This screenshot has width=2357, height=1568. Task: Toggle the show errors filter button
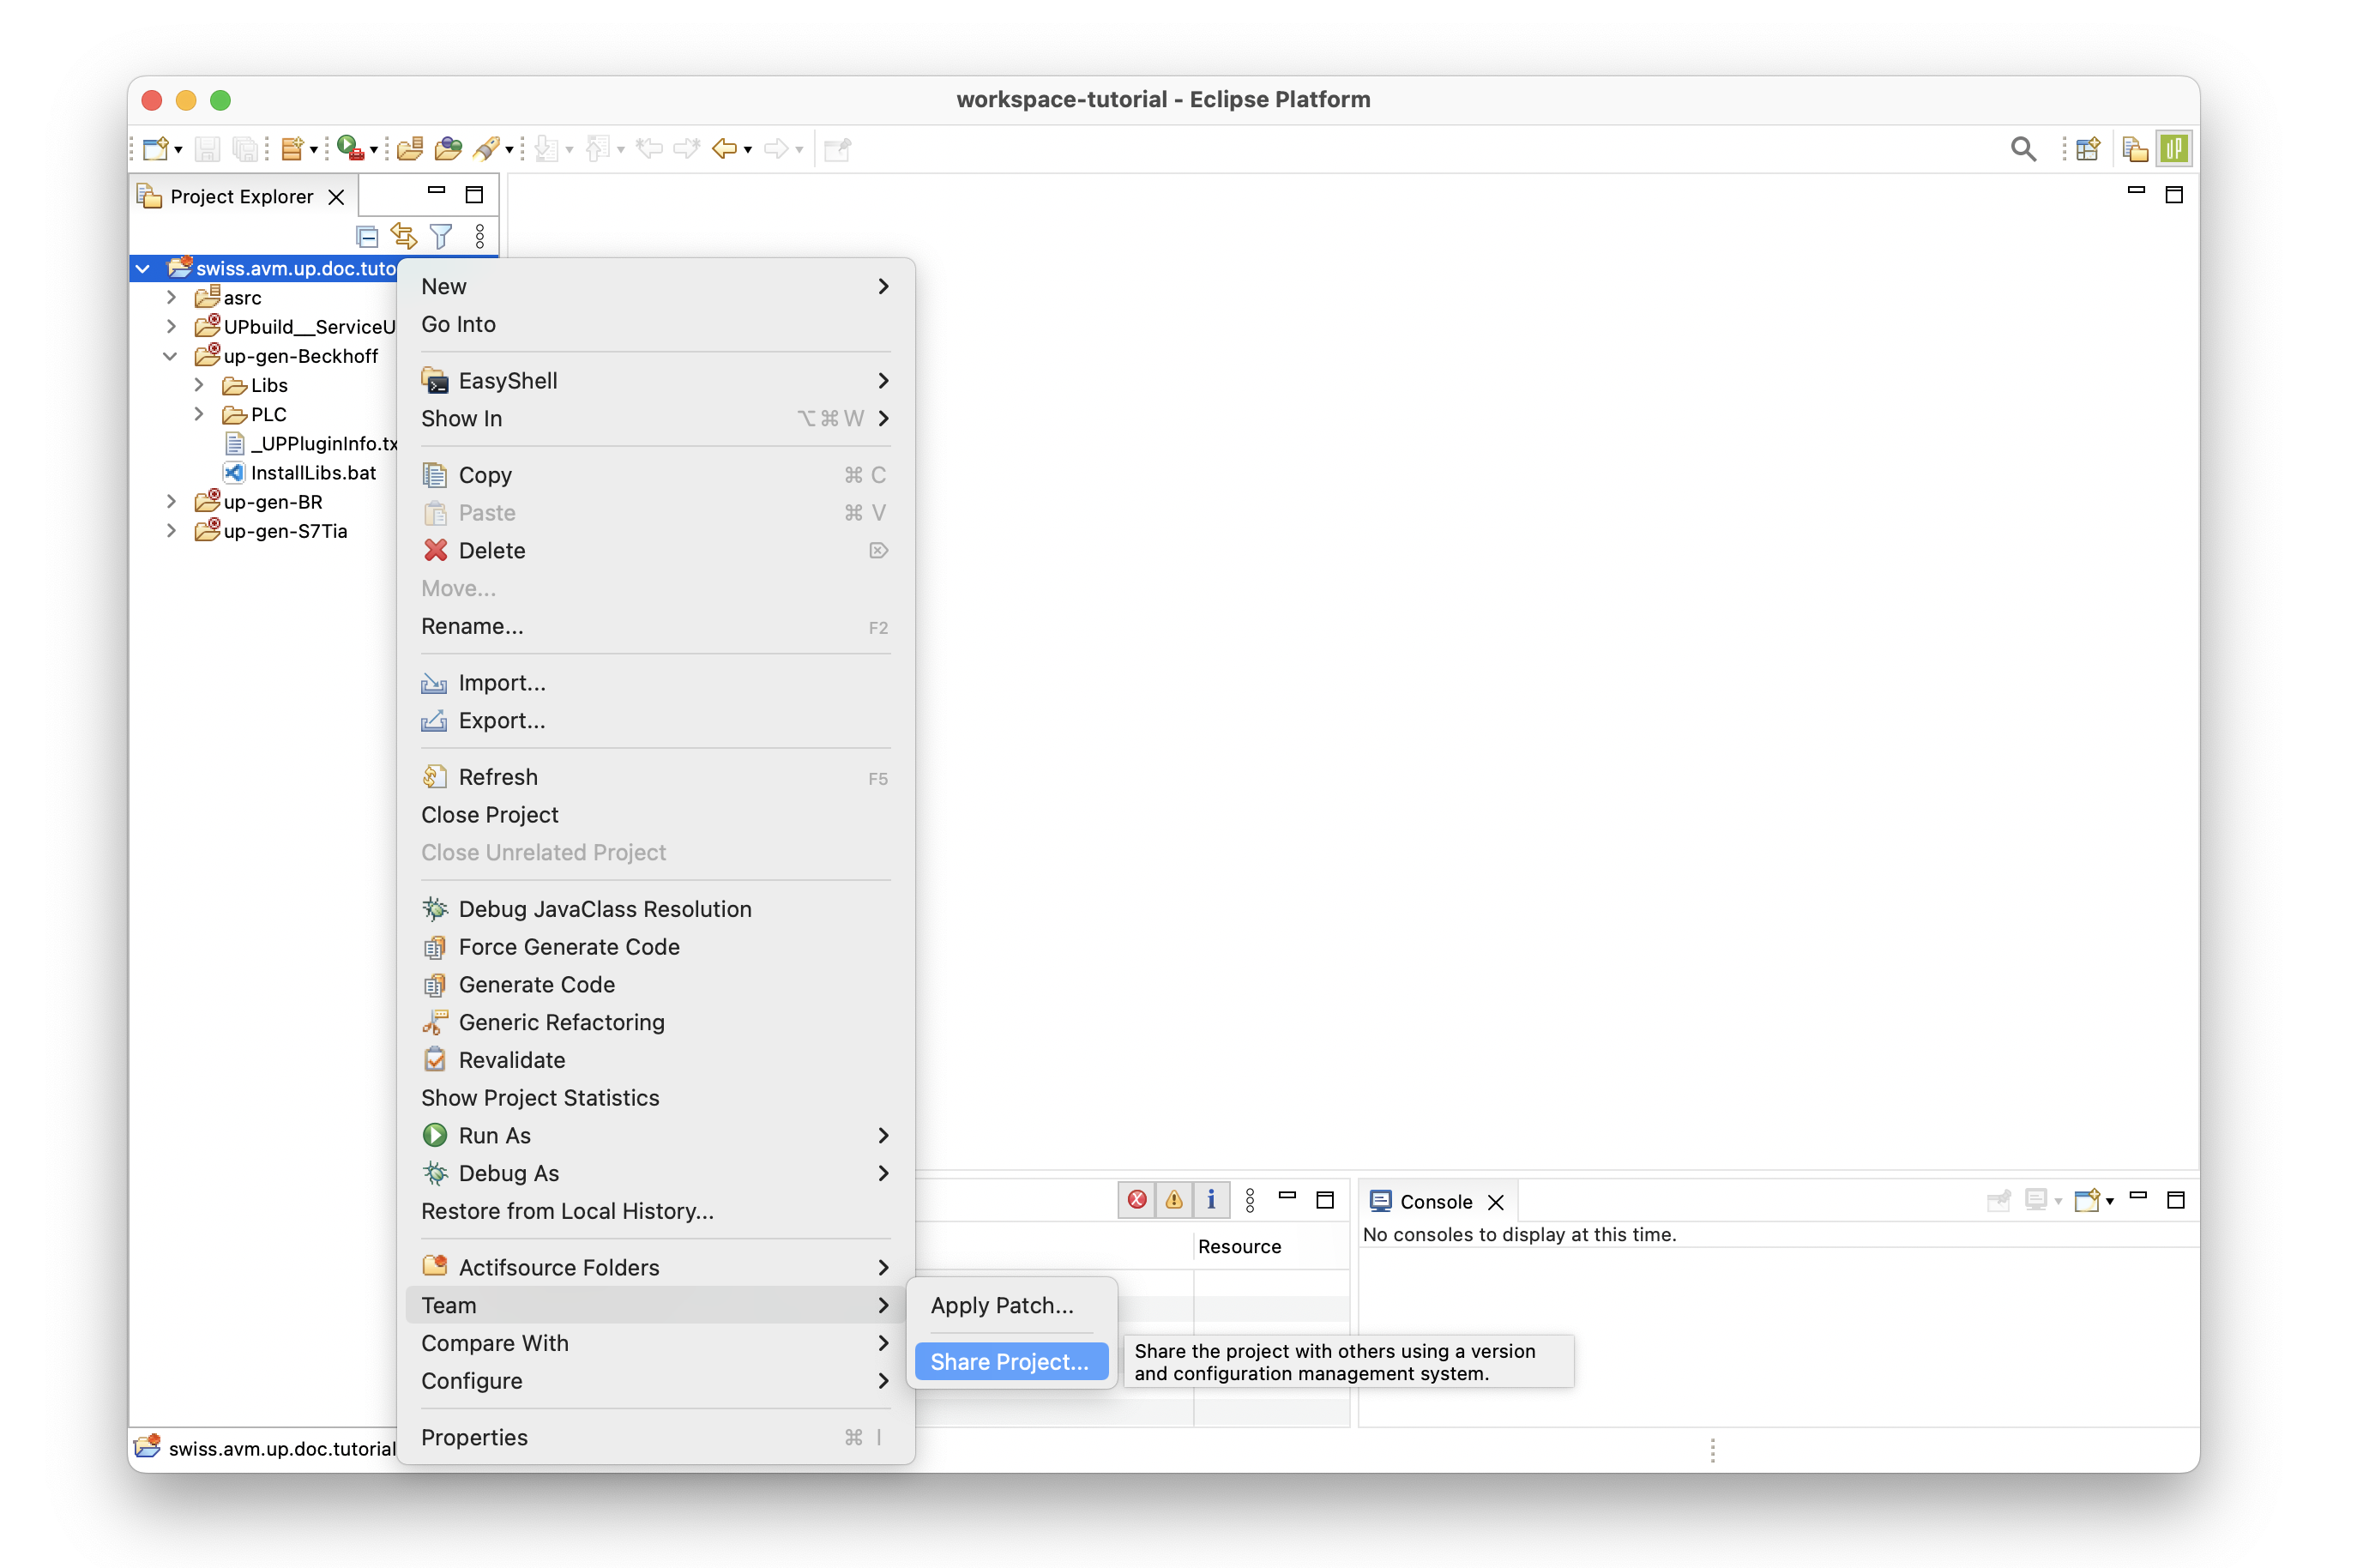point(1137,1200)
